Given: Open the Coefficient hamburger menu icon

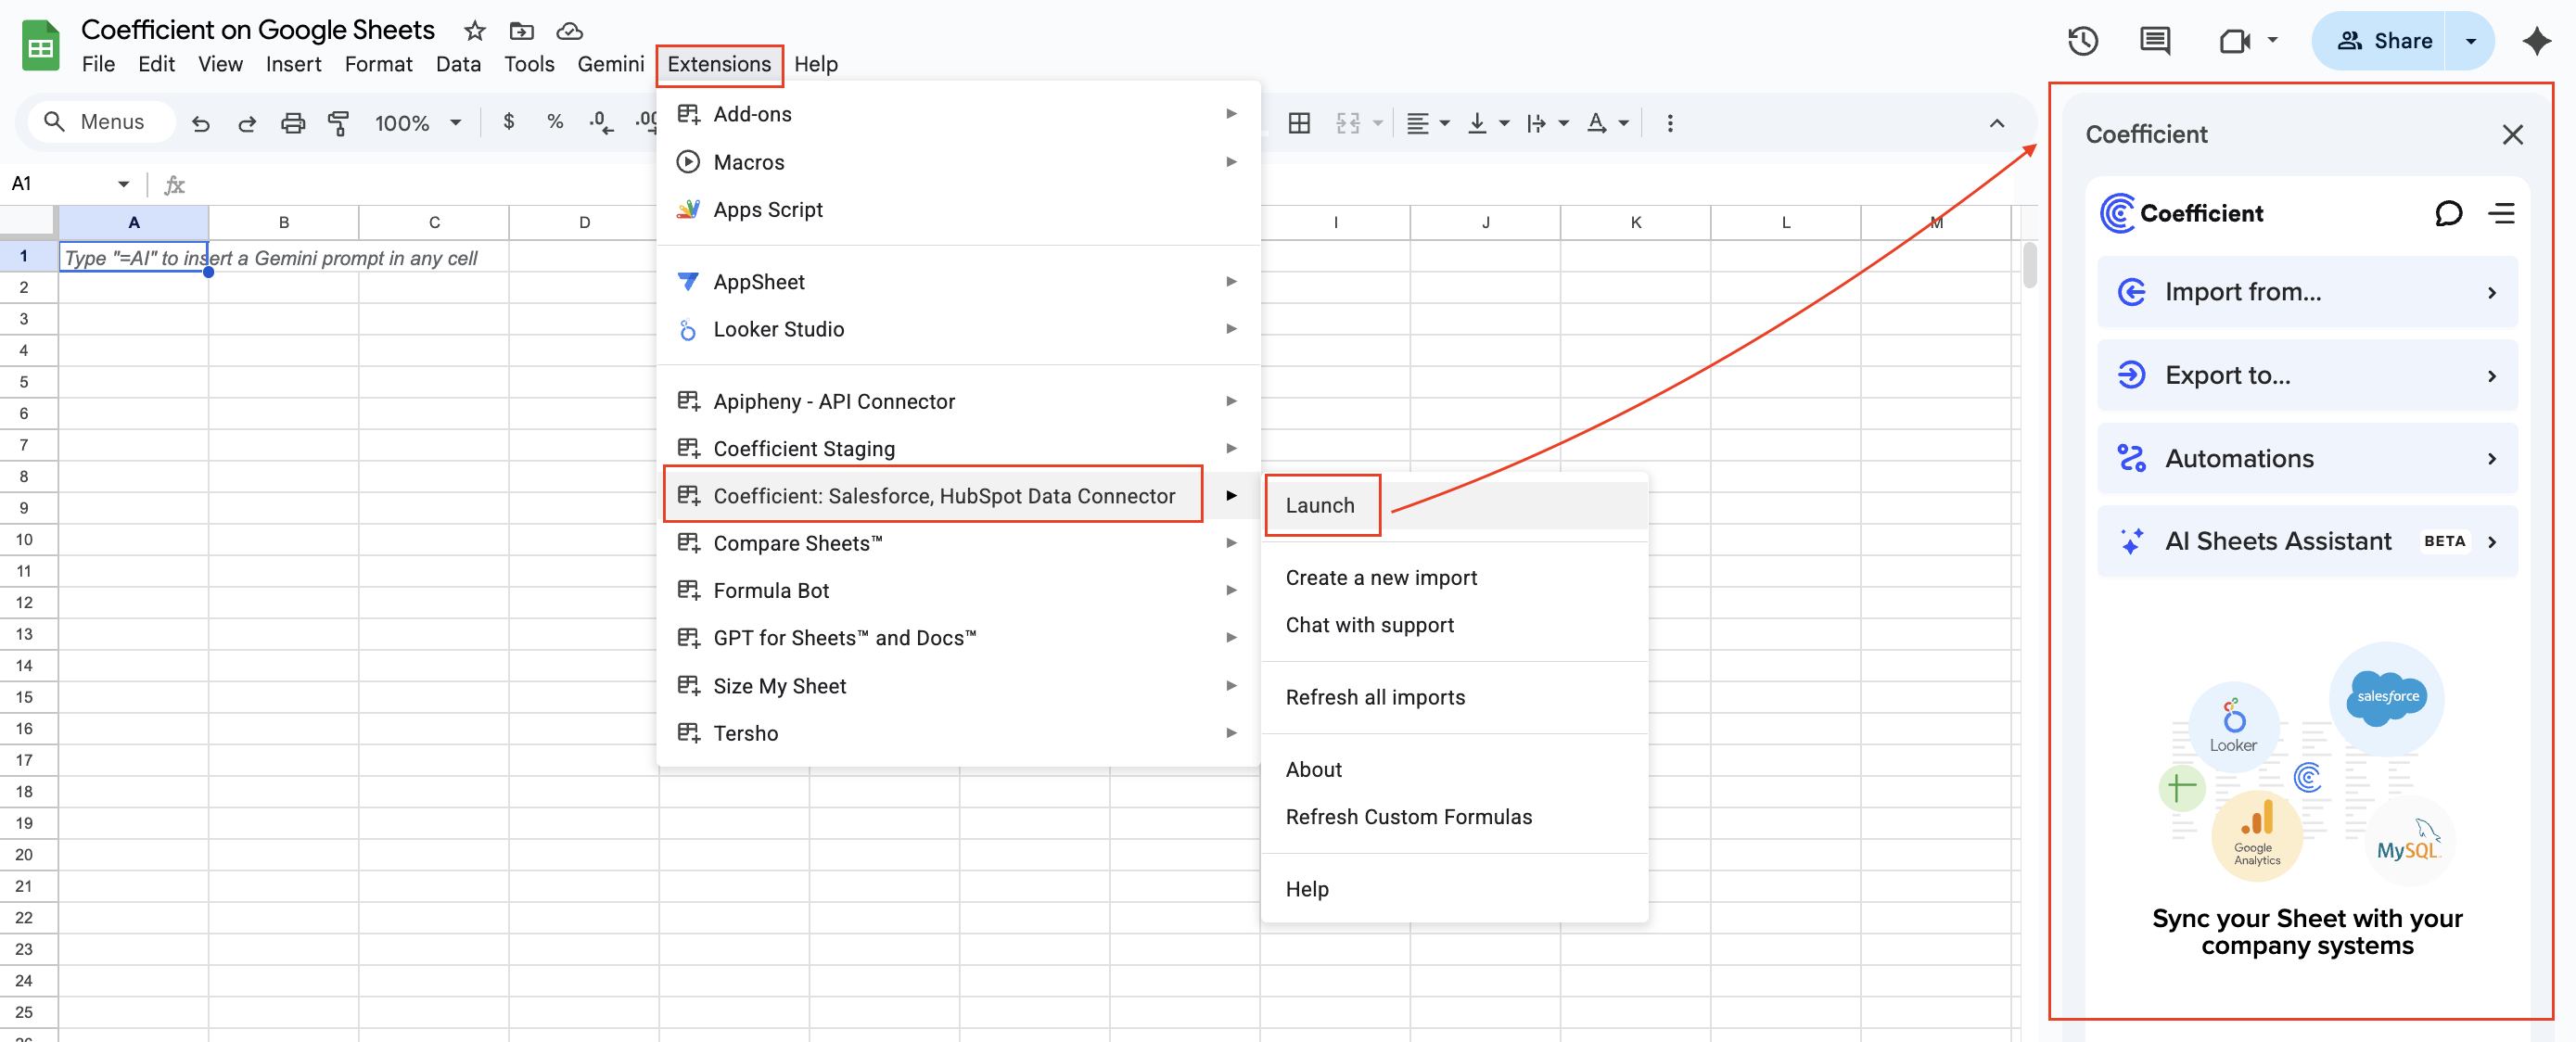Looking at the screenshot, I should pos(2501,213).
